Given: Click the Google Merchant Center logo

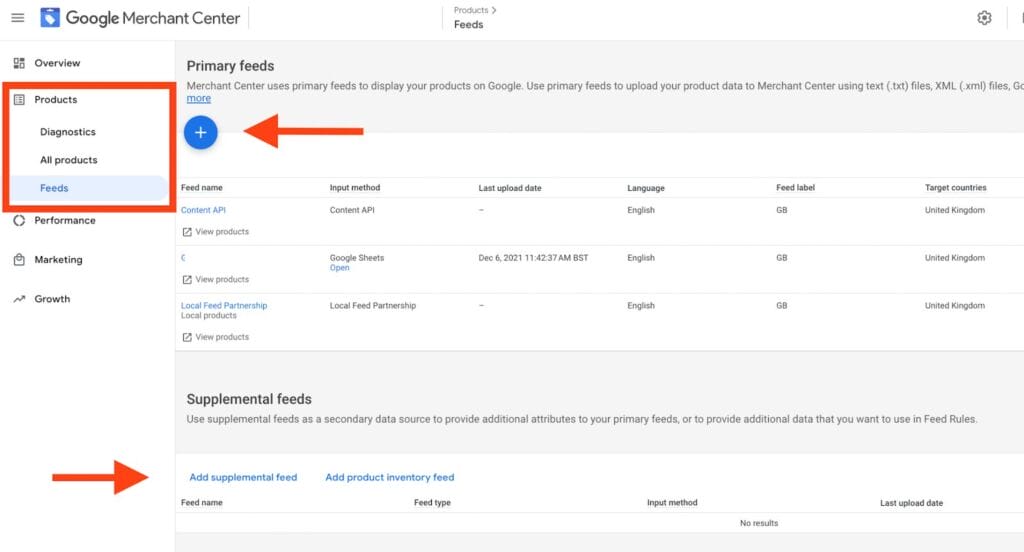Looking at the screenshot, I should click(140, 18).
